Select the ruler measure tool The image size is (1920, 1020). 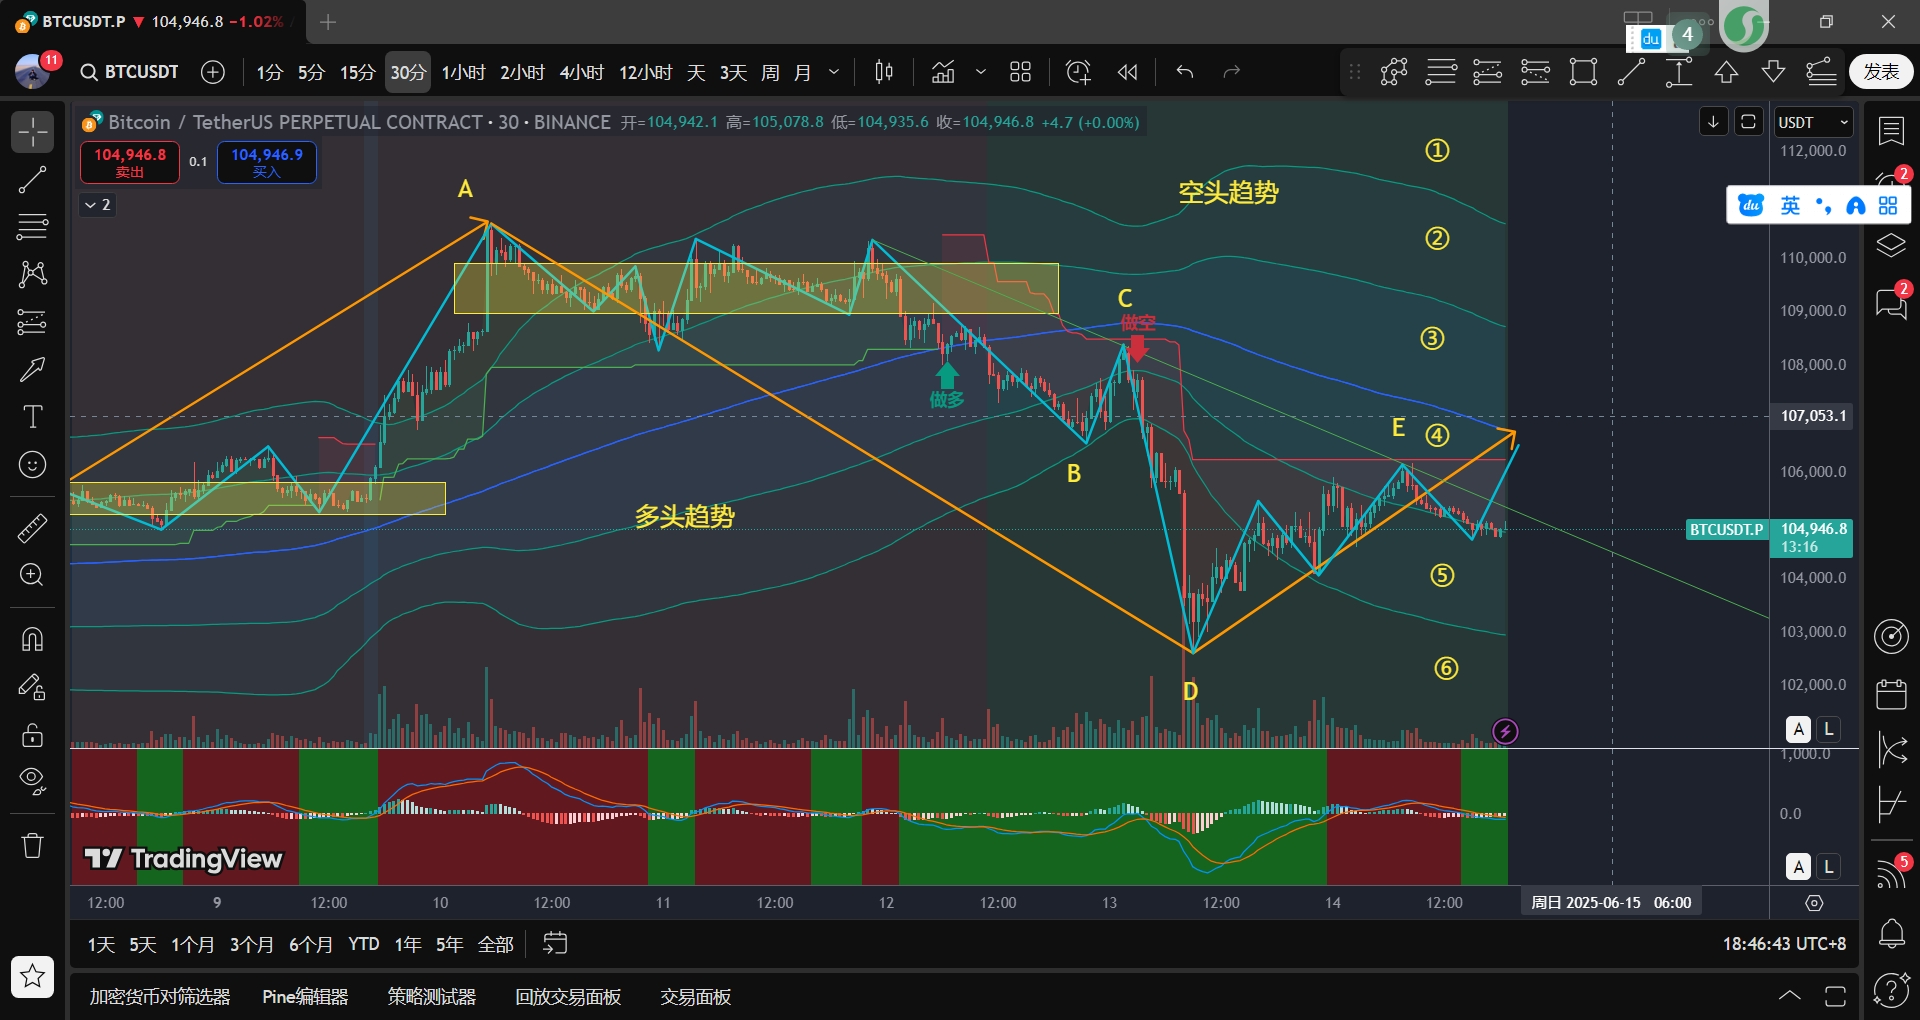click(x=32, y=527)
